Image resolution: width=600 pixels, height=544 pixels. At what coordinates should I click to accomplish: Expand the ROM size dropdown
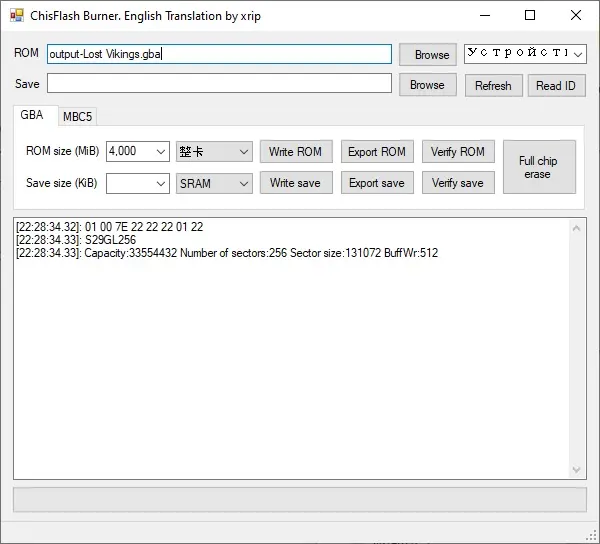pos(161,152)
